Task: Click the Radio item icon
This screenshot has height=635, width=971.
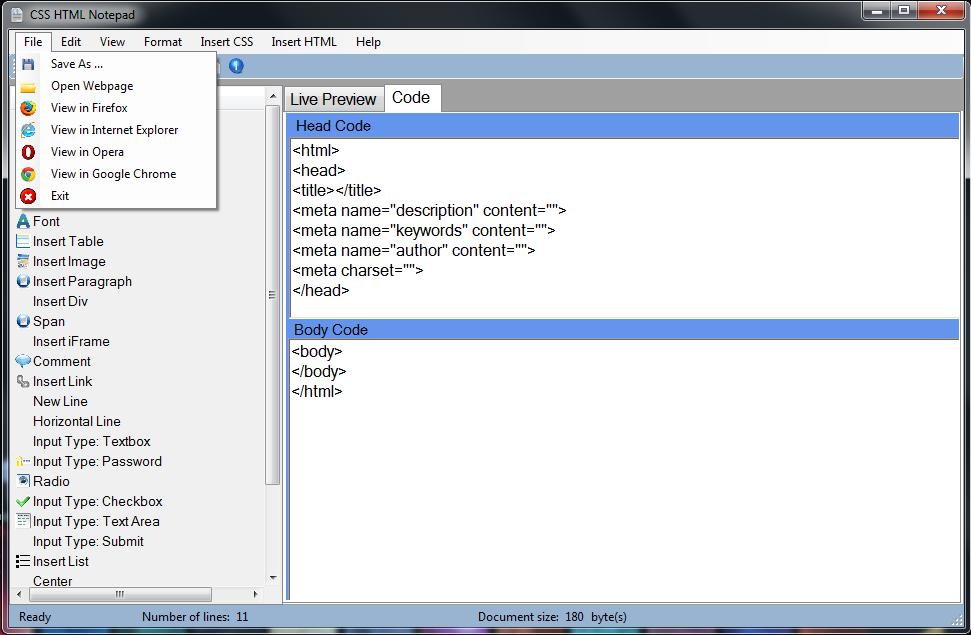Action: coord(23,481)
